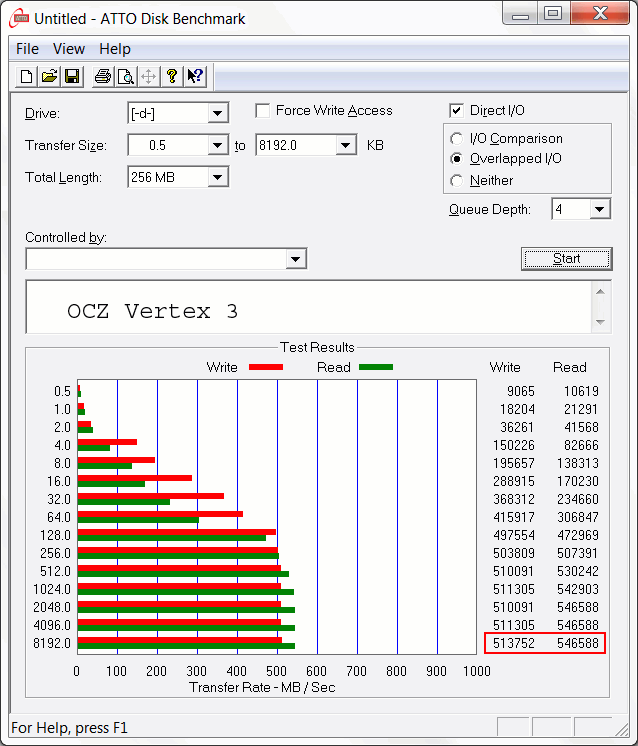Image resolution: width=638 pixels, height=746 pixels.
Task: Open the View menu
Action: (x=69, y=49)
